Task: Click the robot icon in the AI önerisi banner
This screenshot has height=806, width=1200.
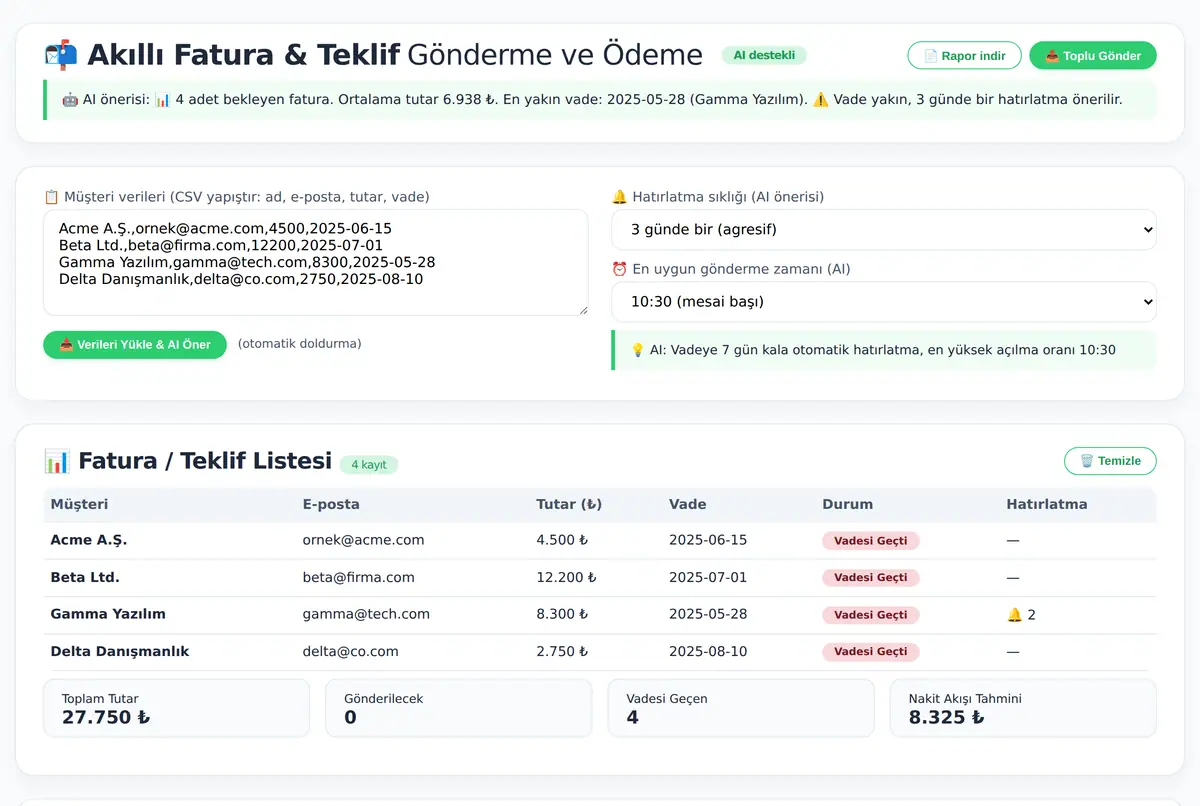Action: (x=70, y=100)
